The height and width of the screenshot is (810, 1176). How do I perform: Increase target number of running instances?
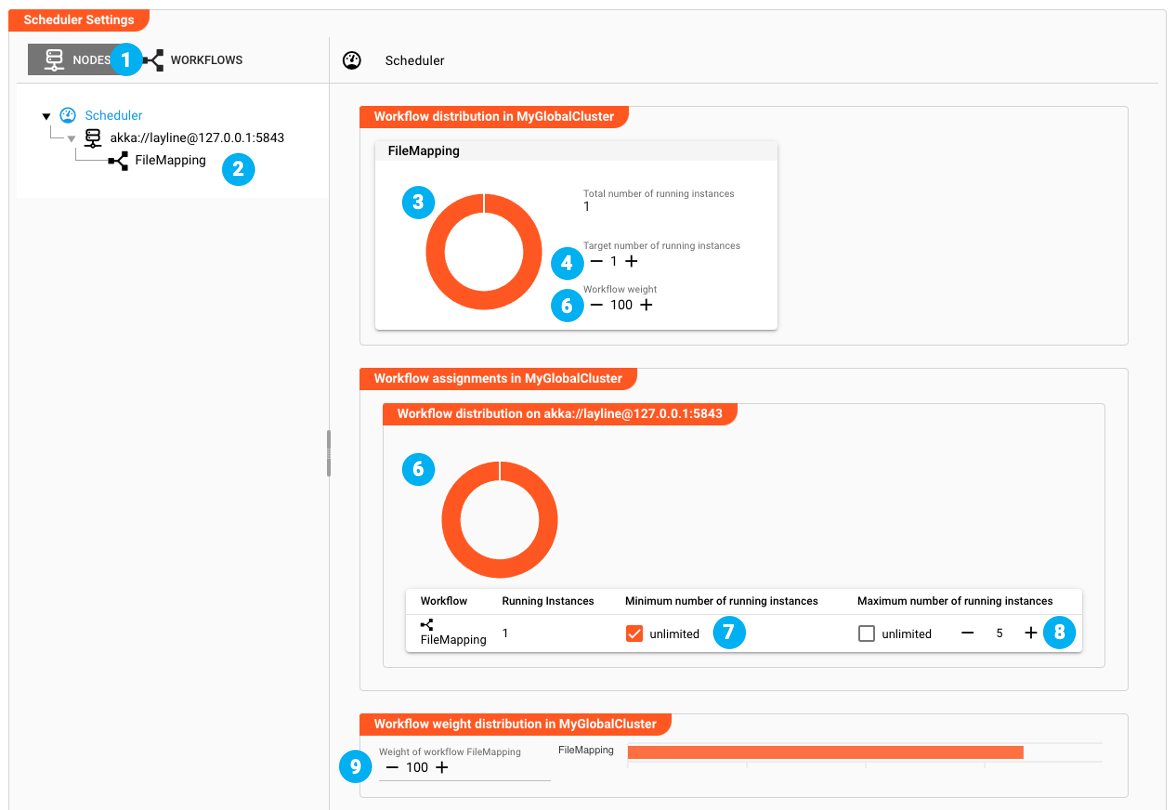point(631,261)
